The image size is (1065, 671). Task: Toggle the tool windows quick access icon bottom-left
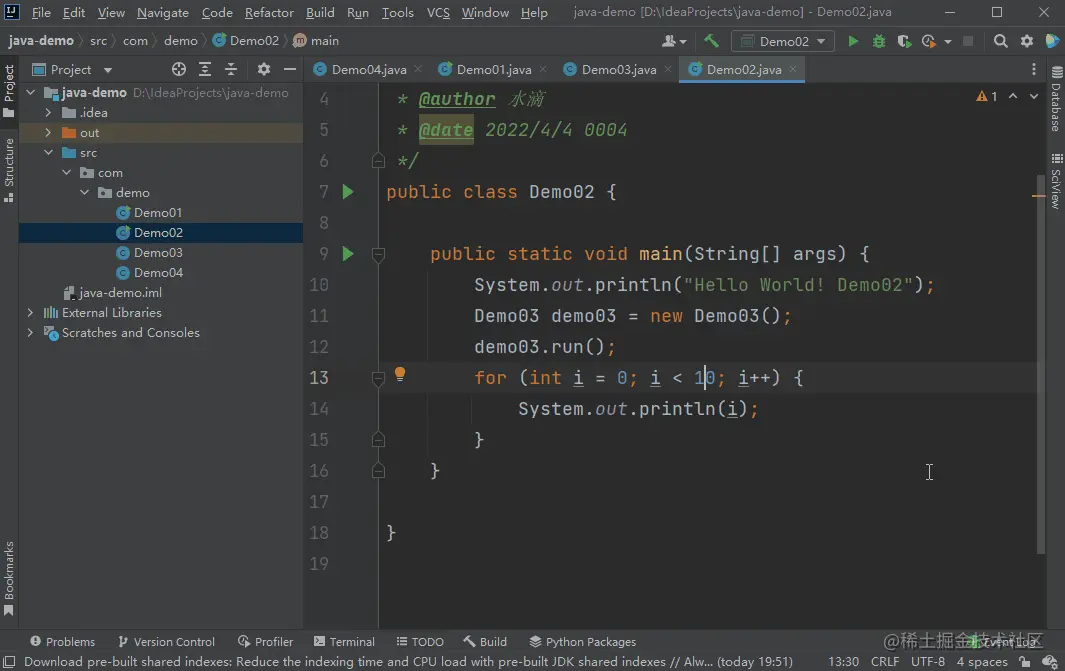tap(9, 661)
